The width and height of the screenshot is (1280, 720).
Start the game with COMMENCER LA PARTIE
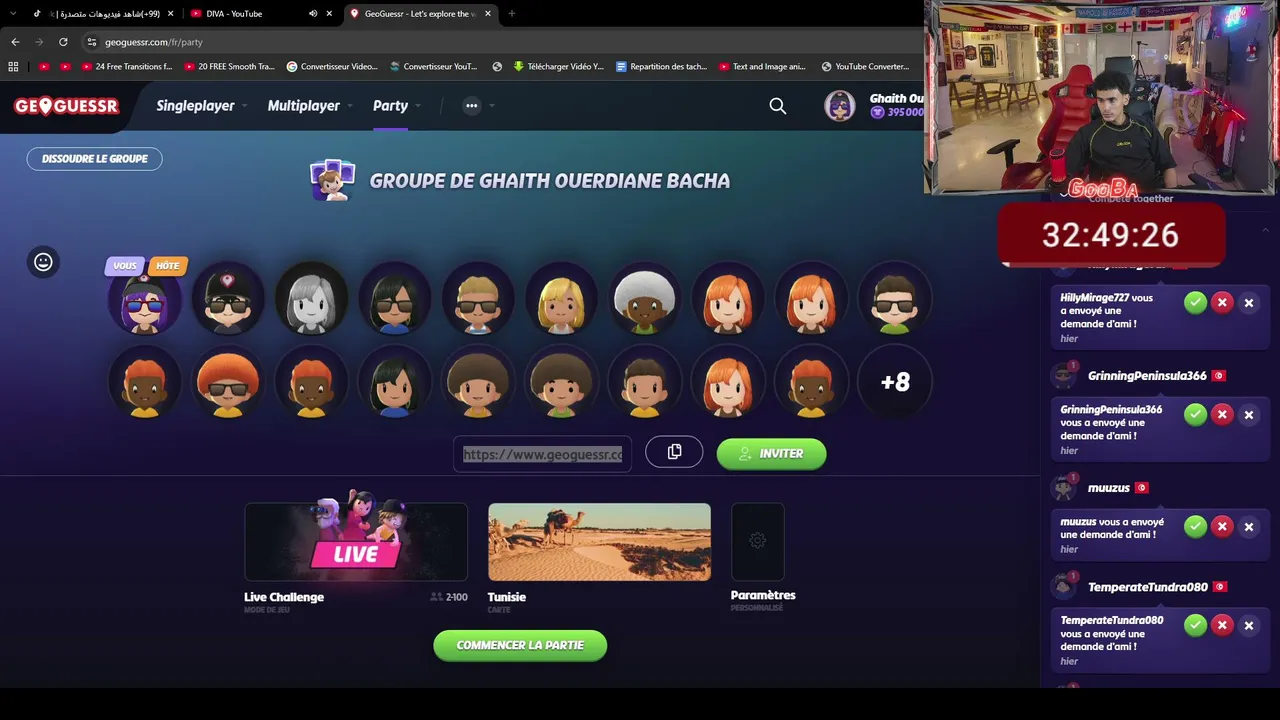tap(520, 646)
